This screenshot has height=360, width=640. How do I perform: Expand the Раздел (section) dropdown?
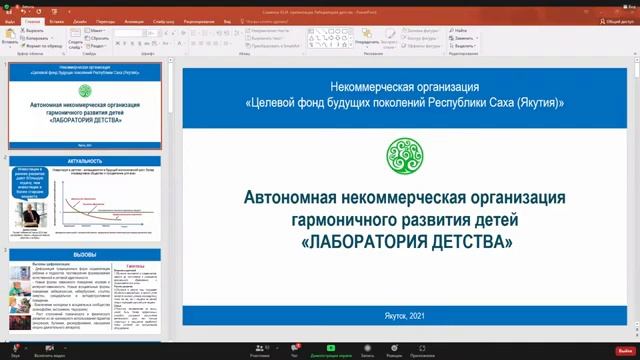point(96,46)
